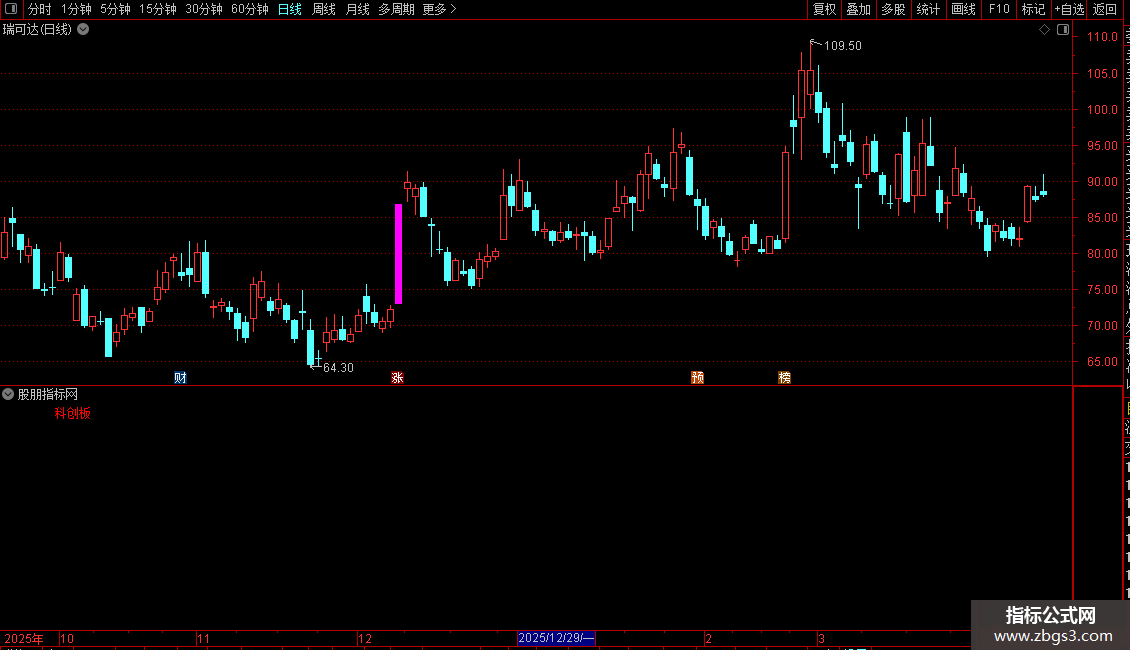Click the 标记 mark button

[1033, 9]
